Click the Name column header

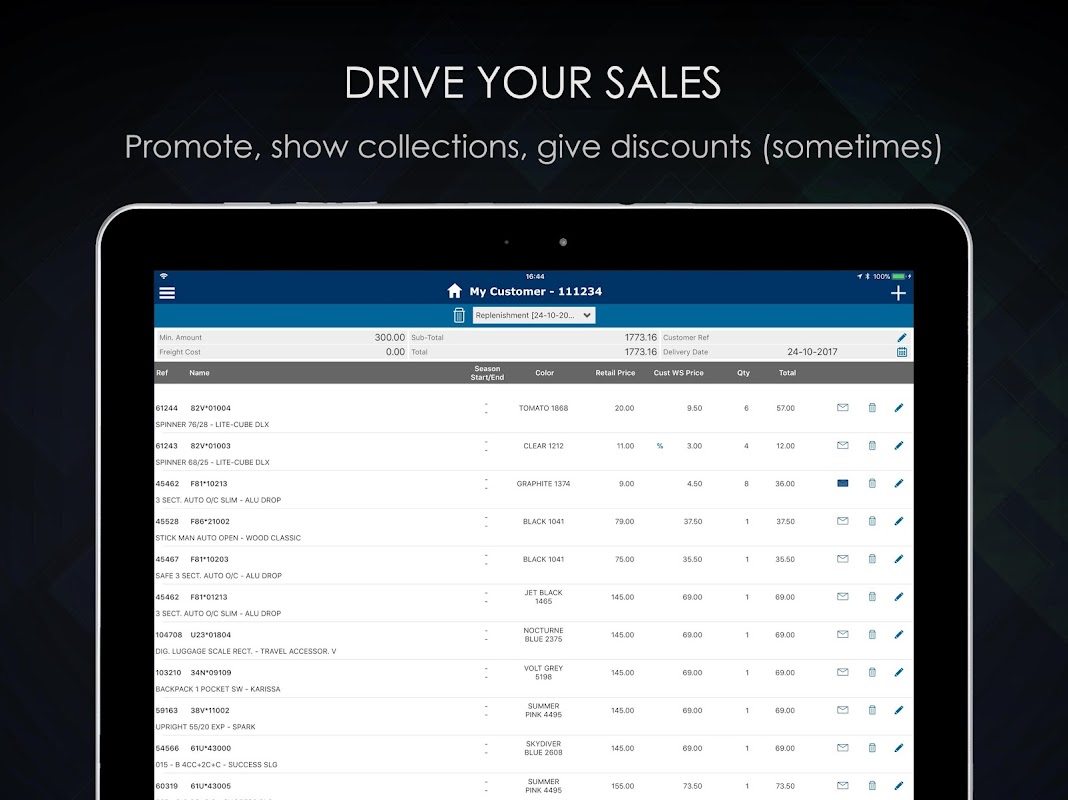click(x=199, y=372)
